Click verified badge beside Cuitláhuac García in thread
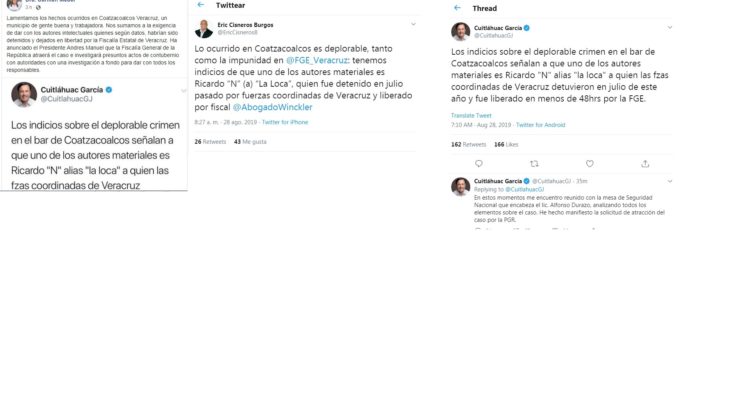This screenshot has width=750, height=400. (x=527, y=28)
